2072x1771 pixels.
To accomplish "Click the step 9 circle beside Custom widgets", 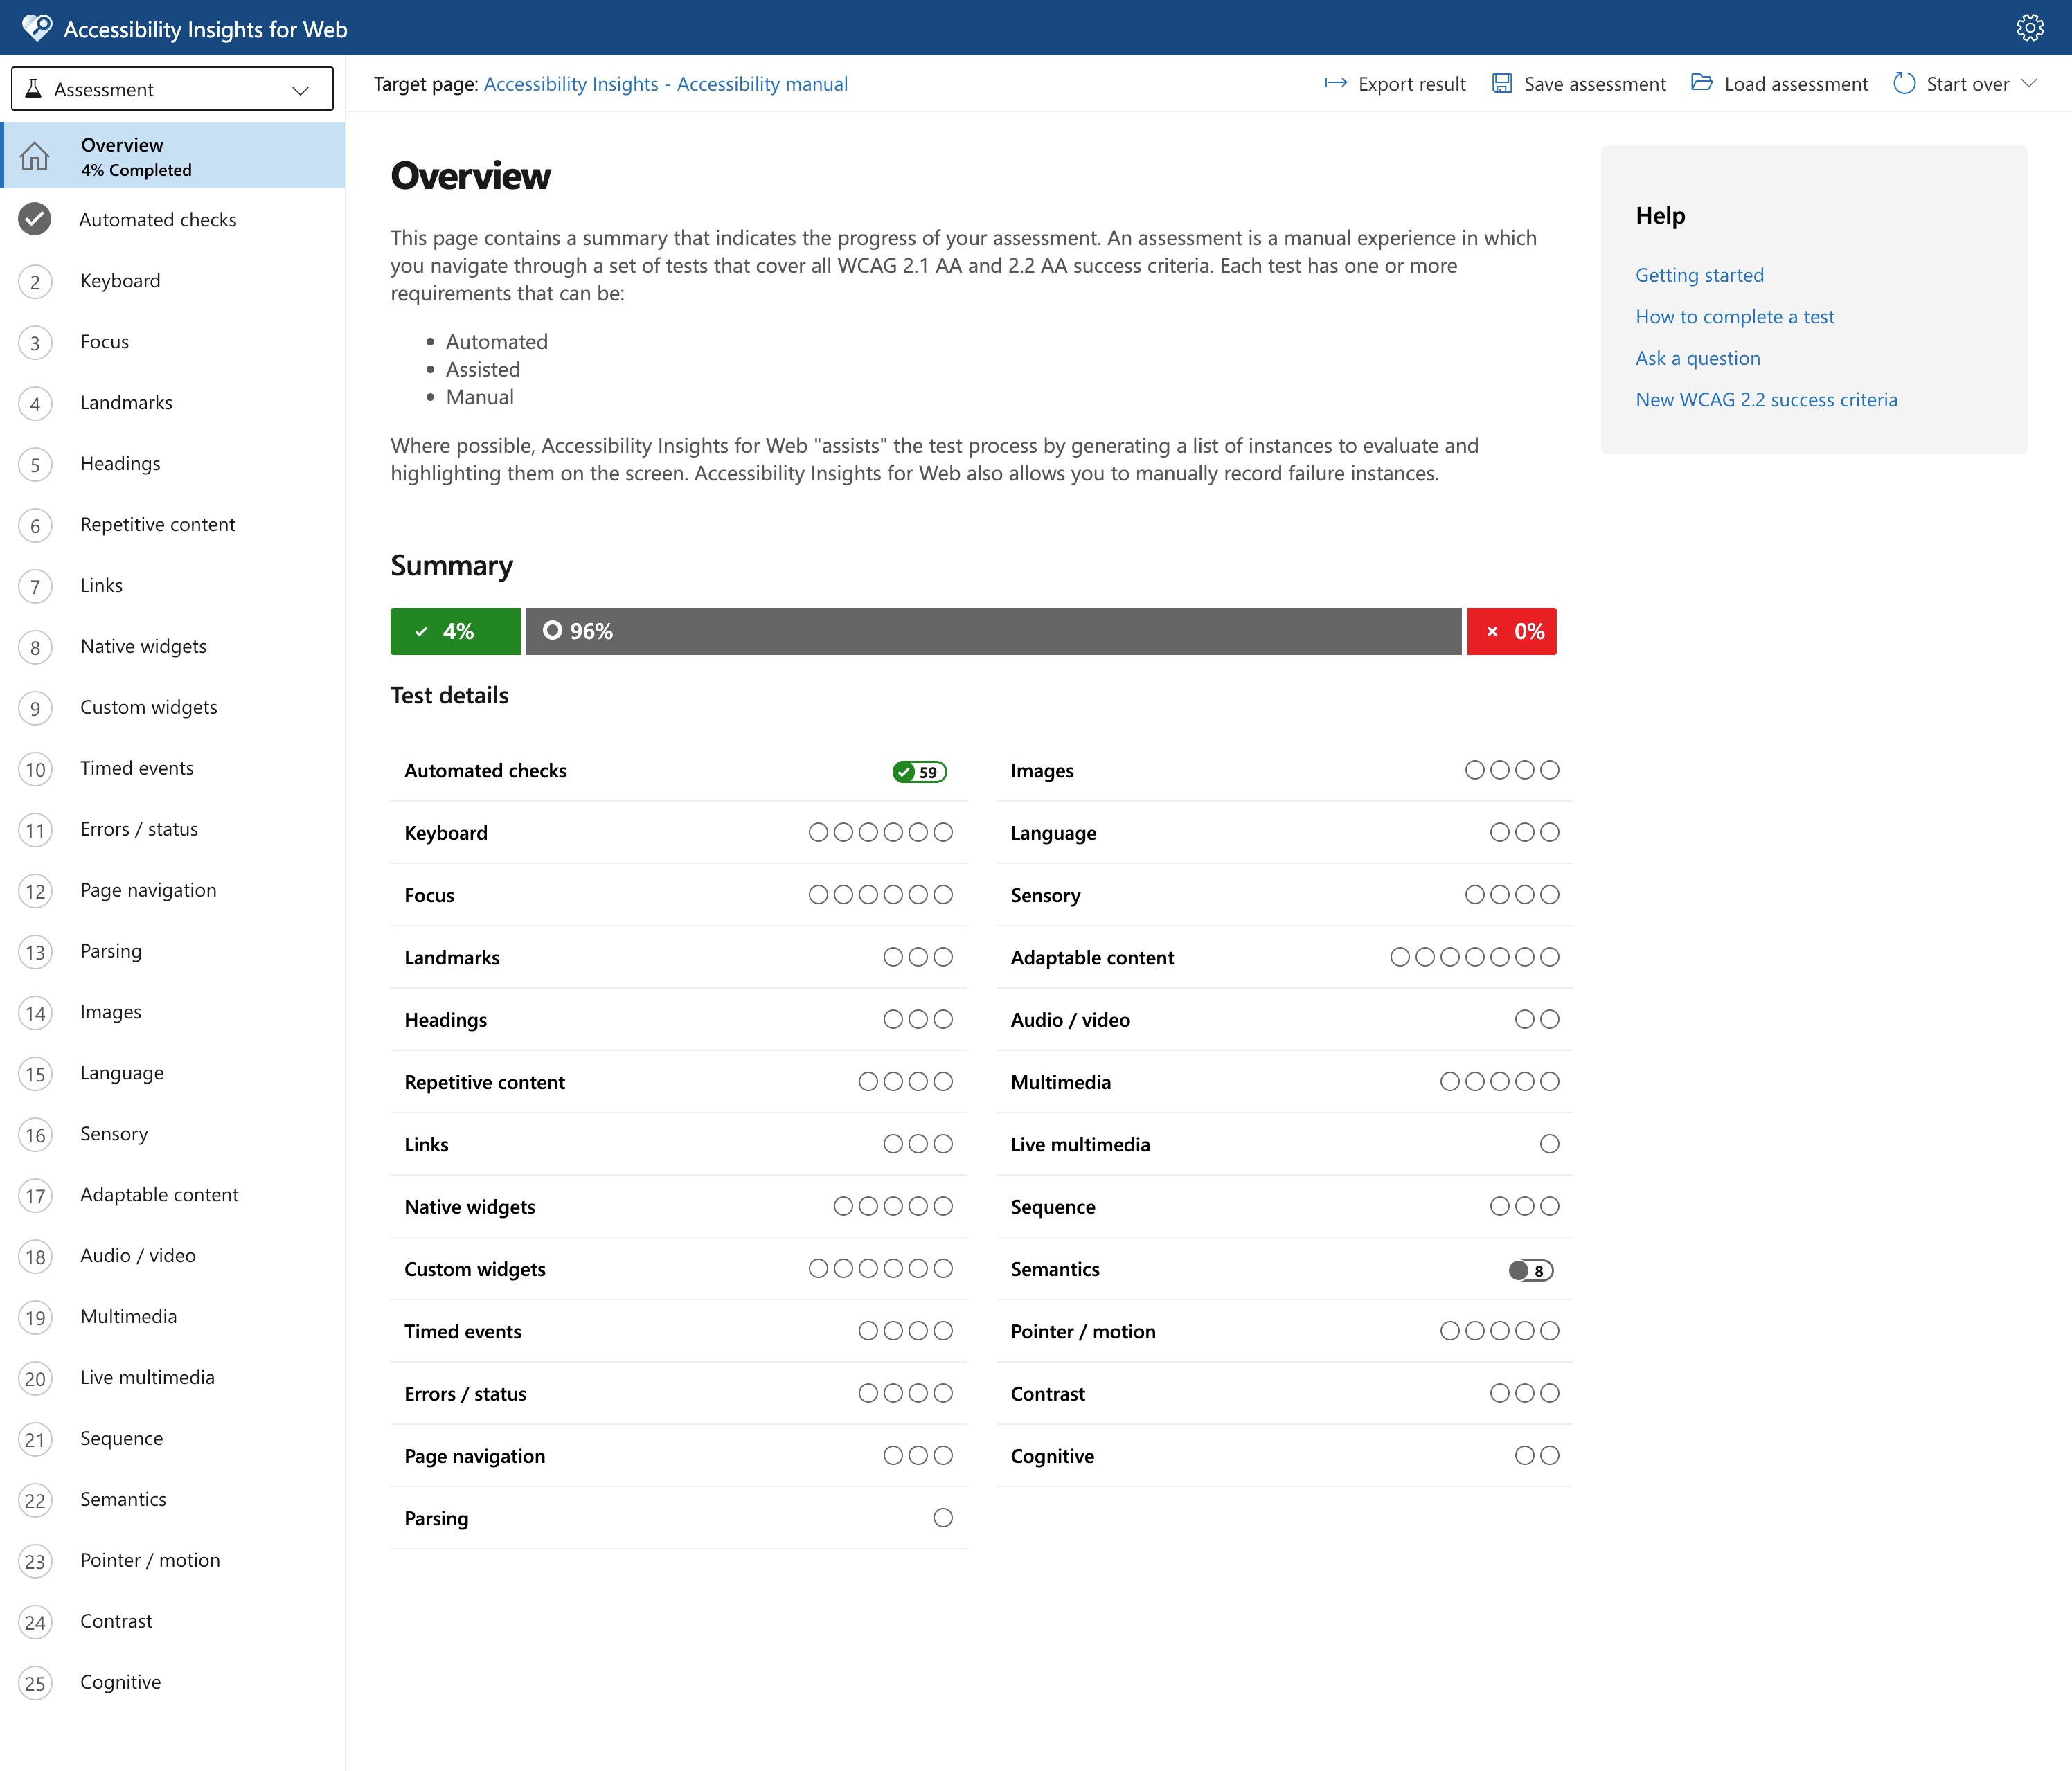I will pyautogui.click(x=35, y=709).
